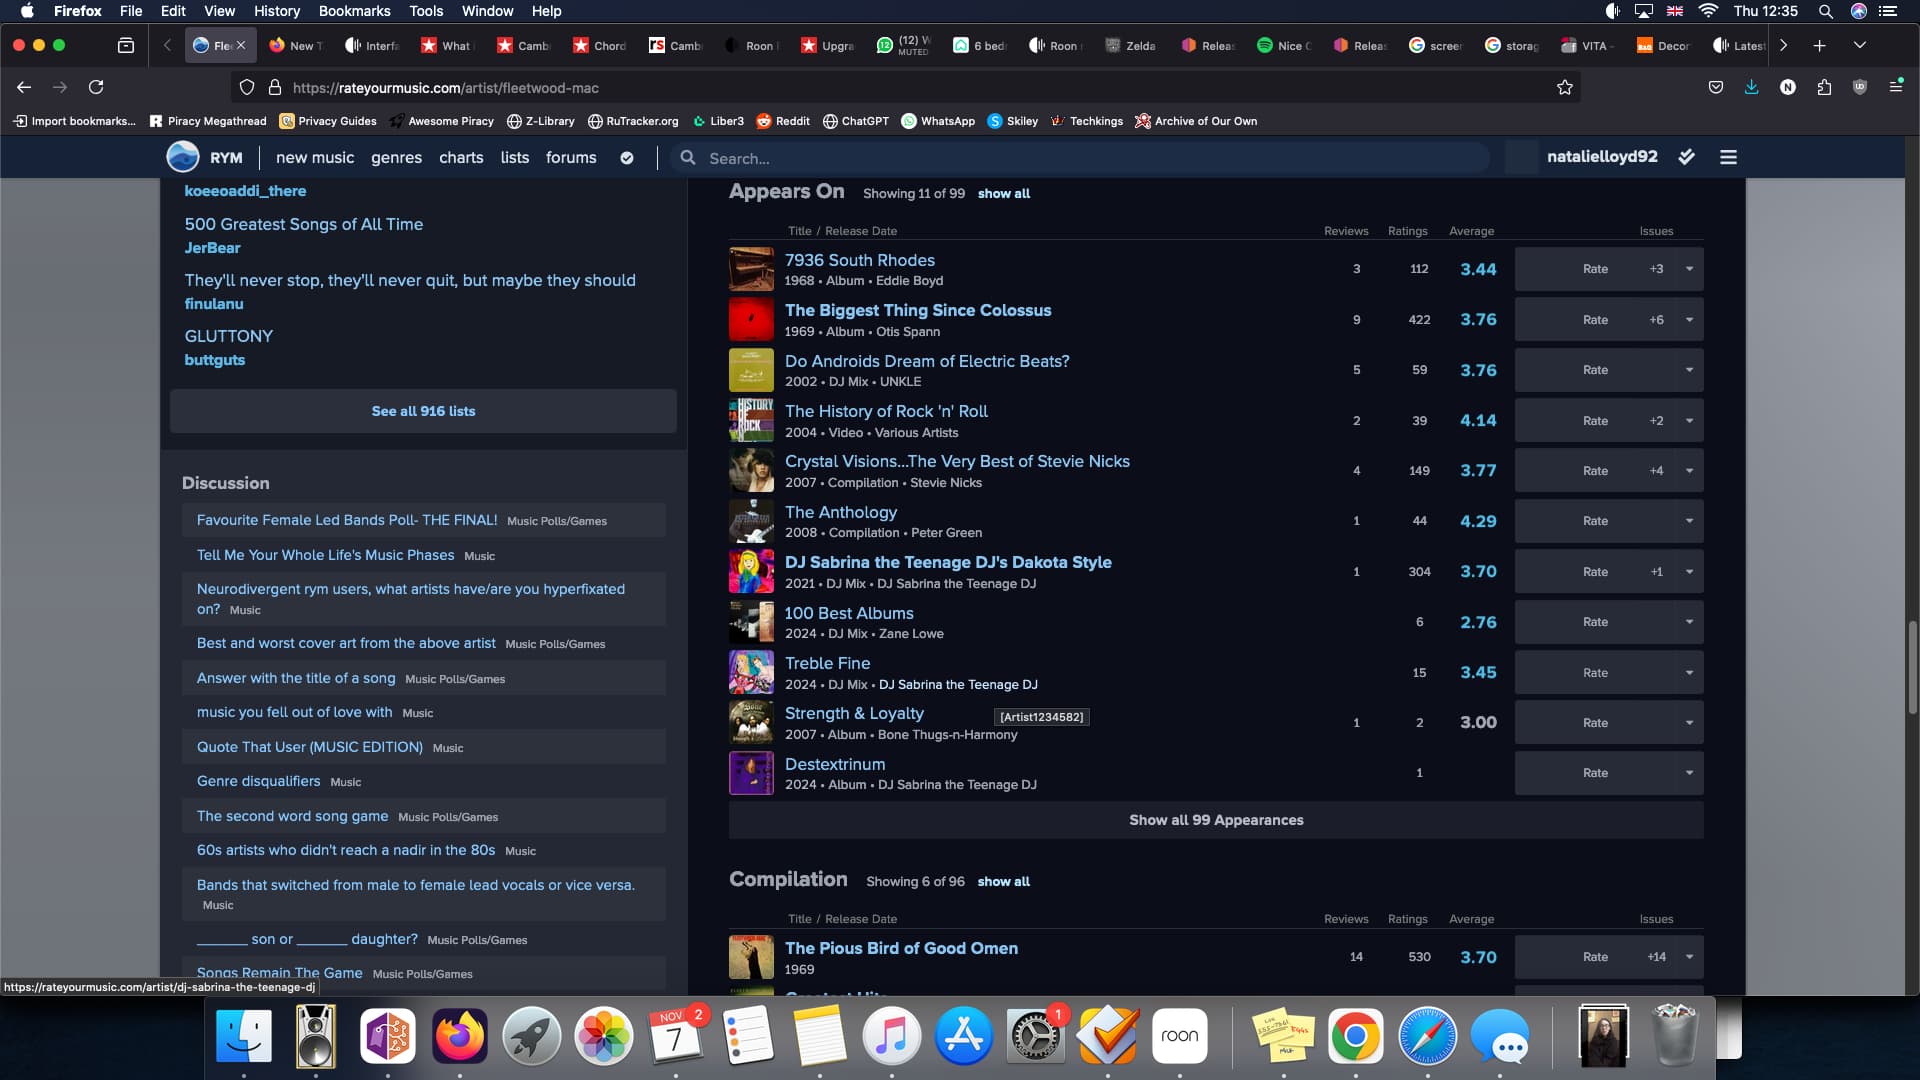The height and width of the screenshot is (1080, 1920).
Task: Open the History menu in menu bar
Action: click(x=276, y=11)
